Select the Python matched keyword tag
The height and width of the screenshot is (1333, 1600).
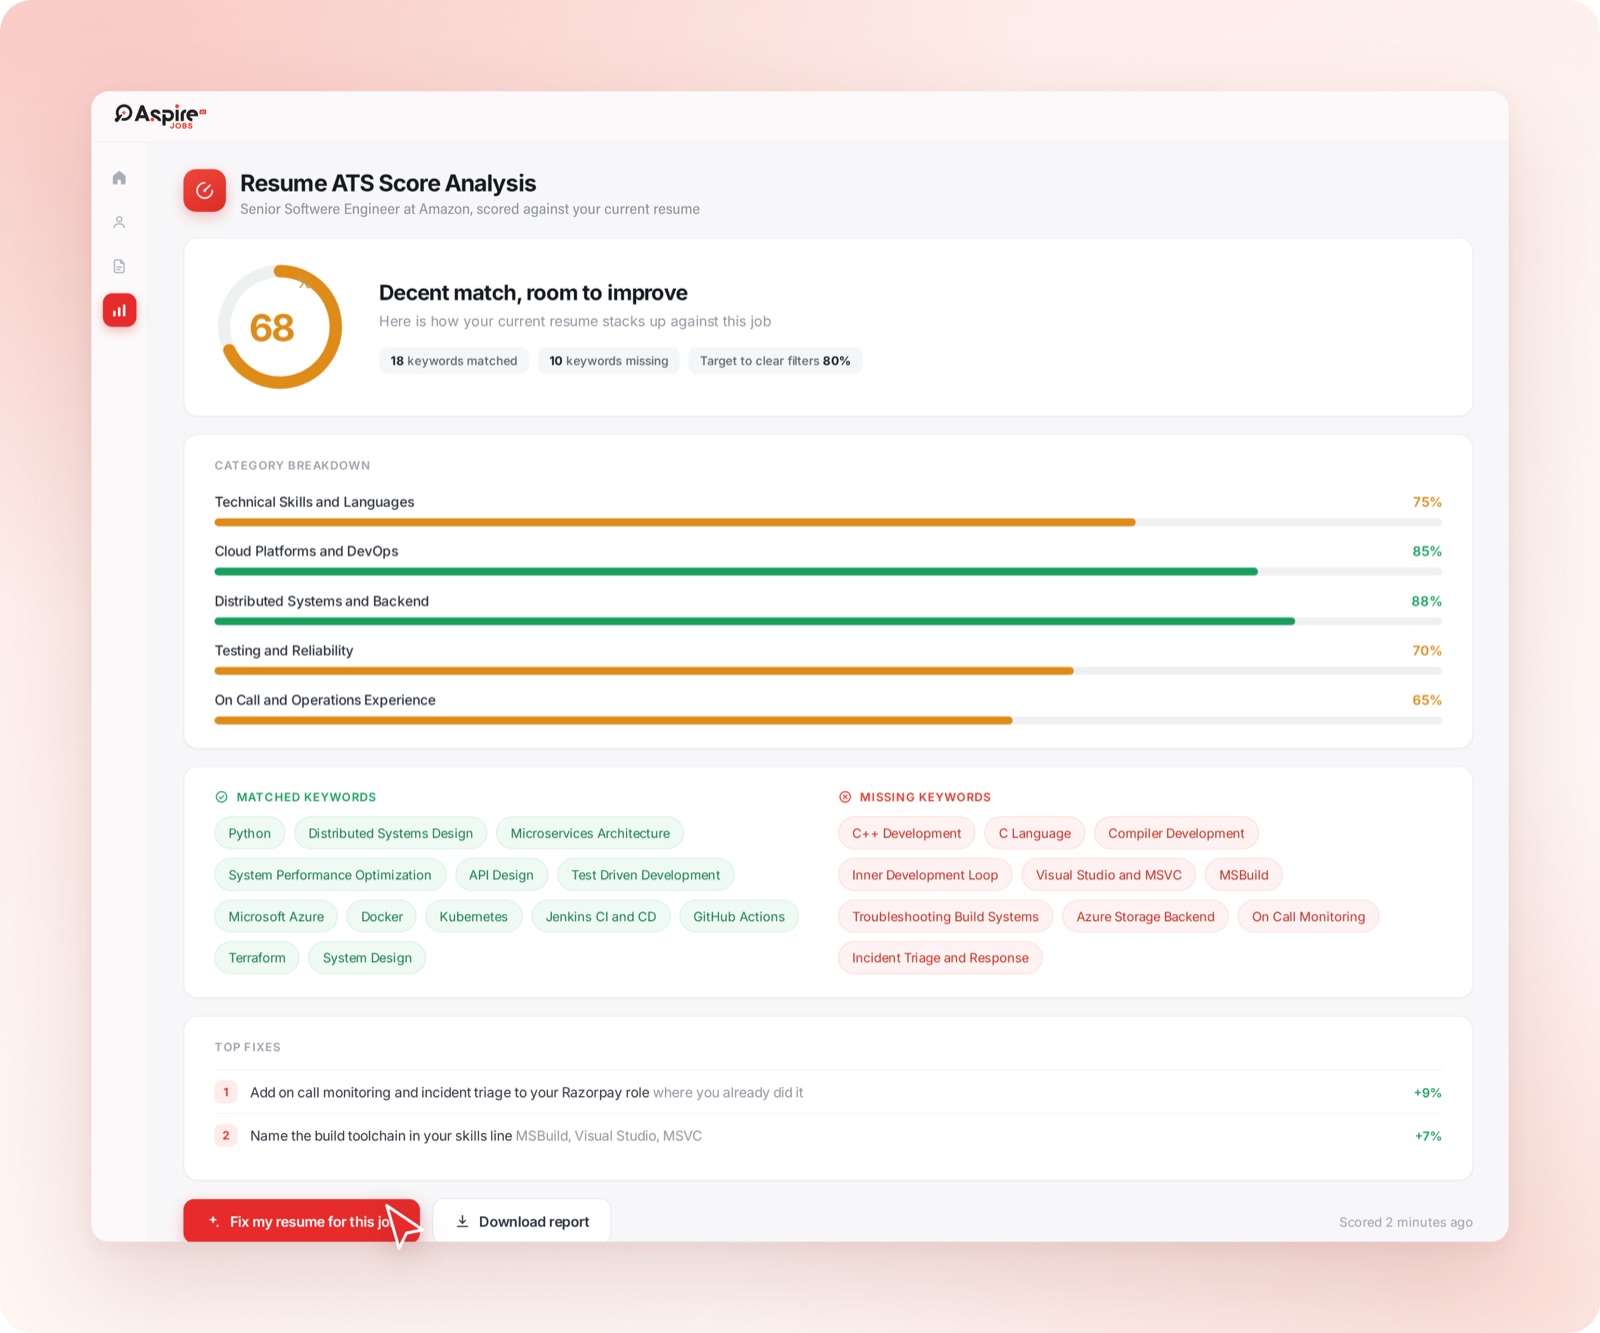pyautogui.click(x=250, y=833)
